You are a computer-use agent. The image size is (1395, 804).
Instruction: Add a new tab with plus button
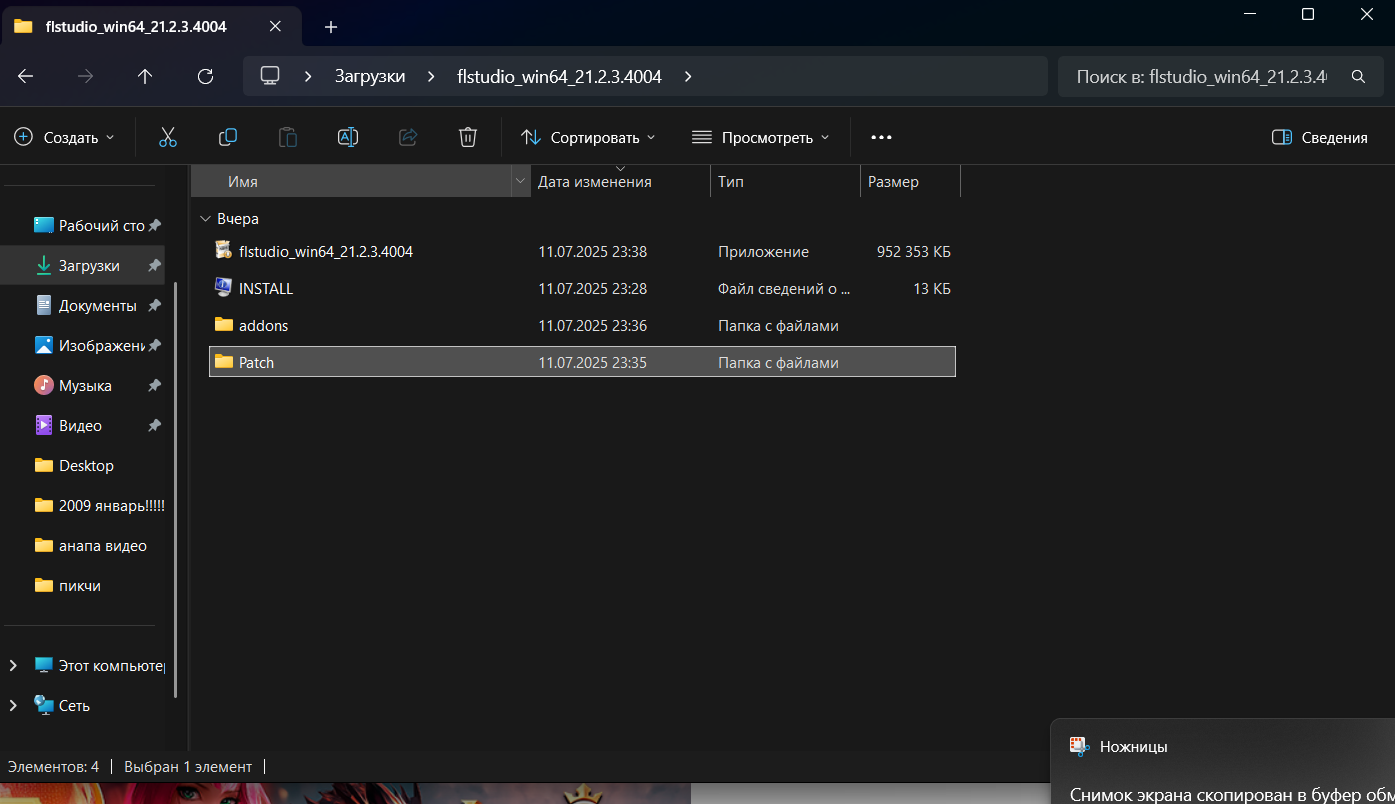click(x=331, y=27)
